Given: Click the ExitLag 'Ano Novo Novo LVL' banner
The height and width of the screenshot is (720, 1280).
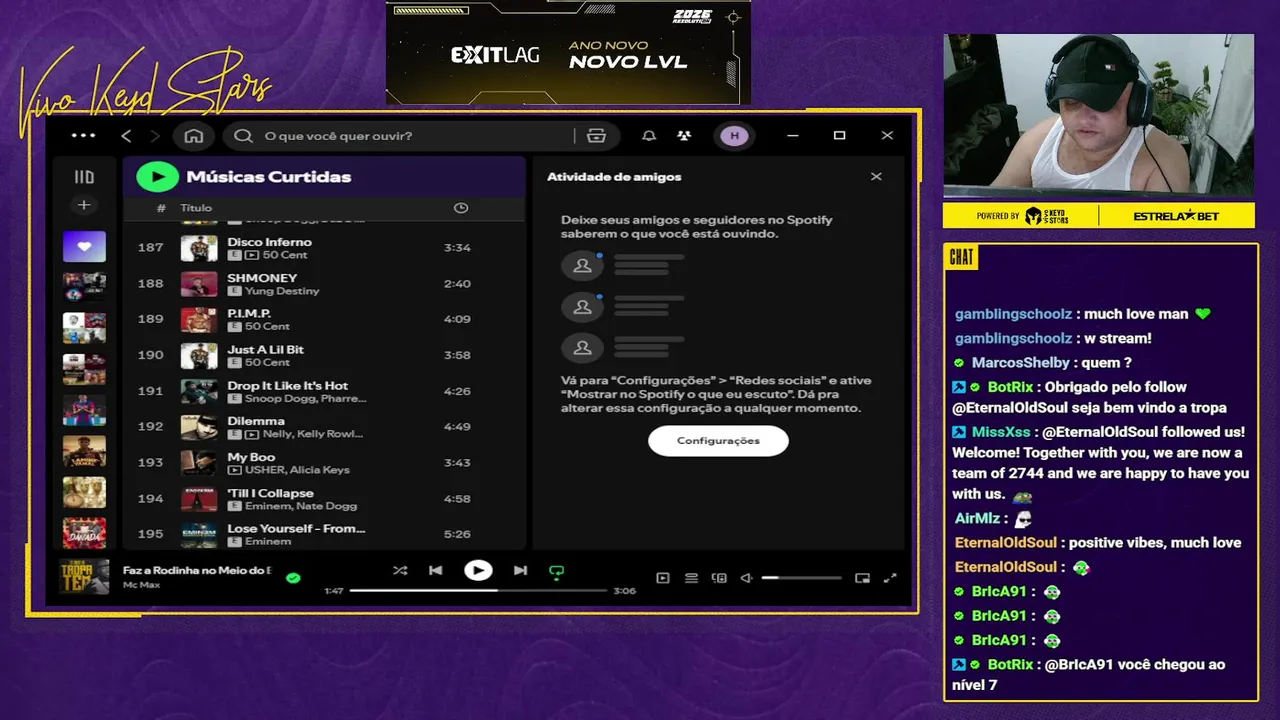Looking at the screenshot, I should [x=568, y=53].
